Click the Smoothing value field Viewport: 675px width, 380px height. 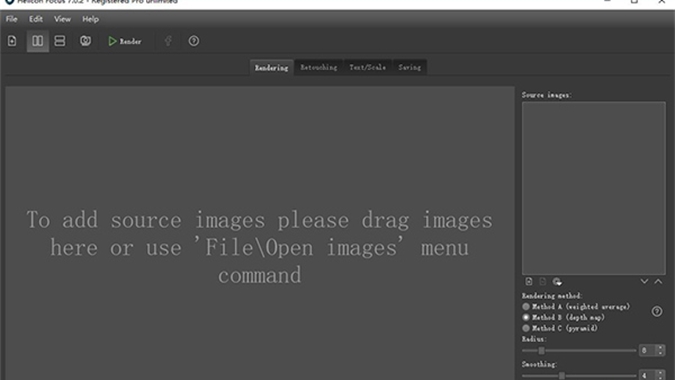[x=647, y=375]
